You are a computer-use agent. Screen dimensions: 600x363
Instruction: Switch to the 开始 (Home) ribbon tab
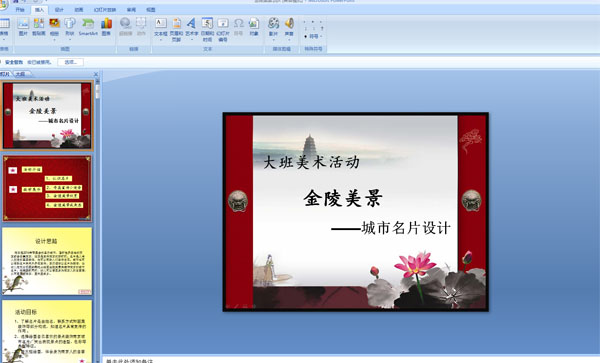pos(20,10)
